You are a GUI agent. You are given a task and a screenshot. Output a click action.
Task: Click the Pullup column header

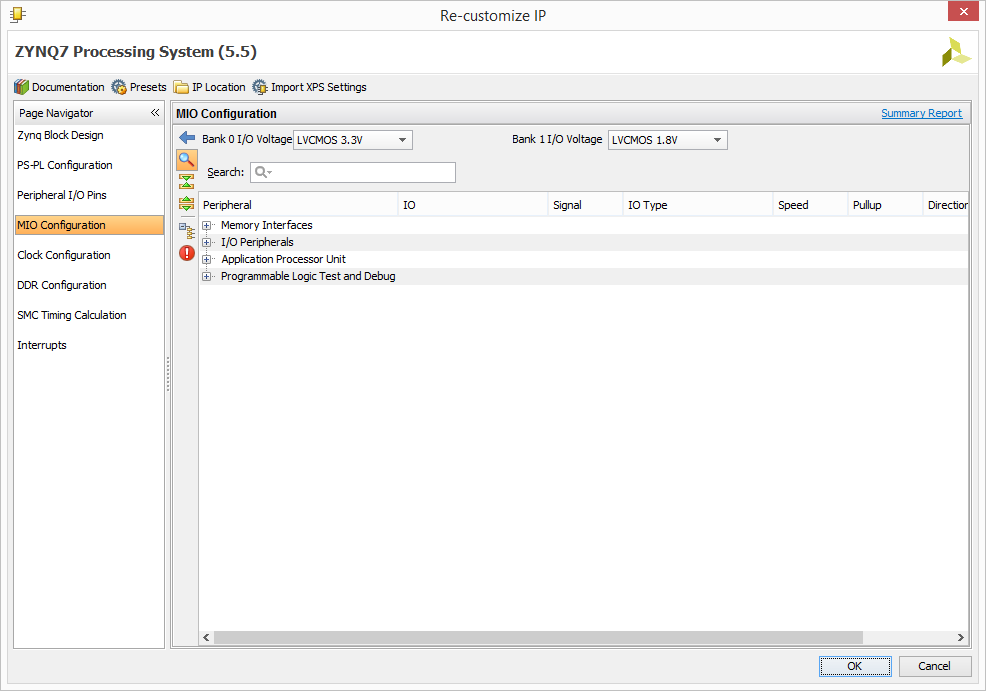[885, 205]
